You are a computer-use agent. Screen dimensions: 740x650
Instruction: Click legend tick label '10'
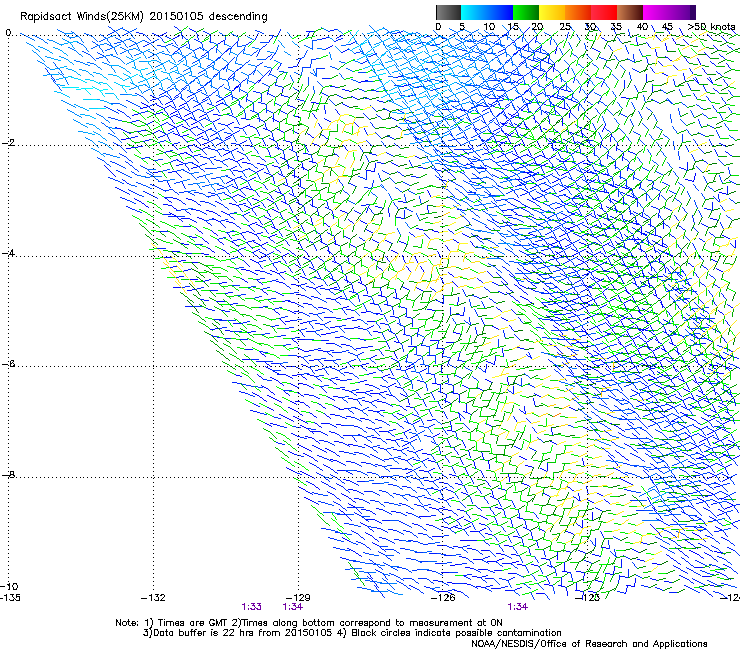pos(489,27)
